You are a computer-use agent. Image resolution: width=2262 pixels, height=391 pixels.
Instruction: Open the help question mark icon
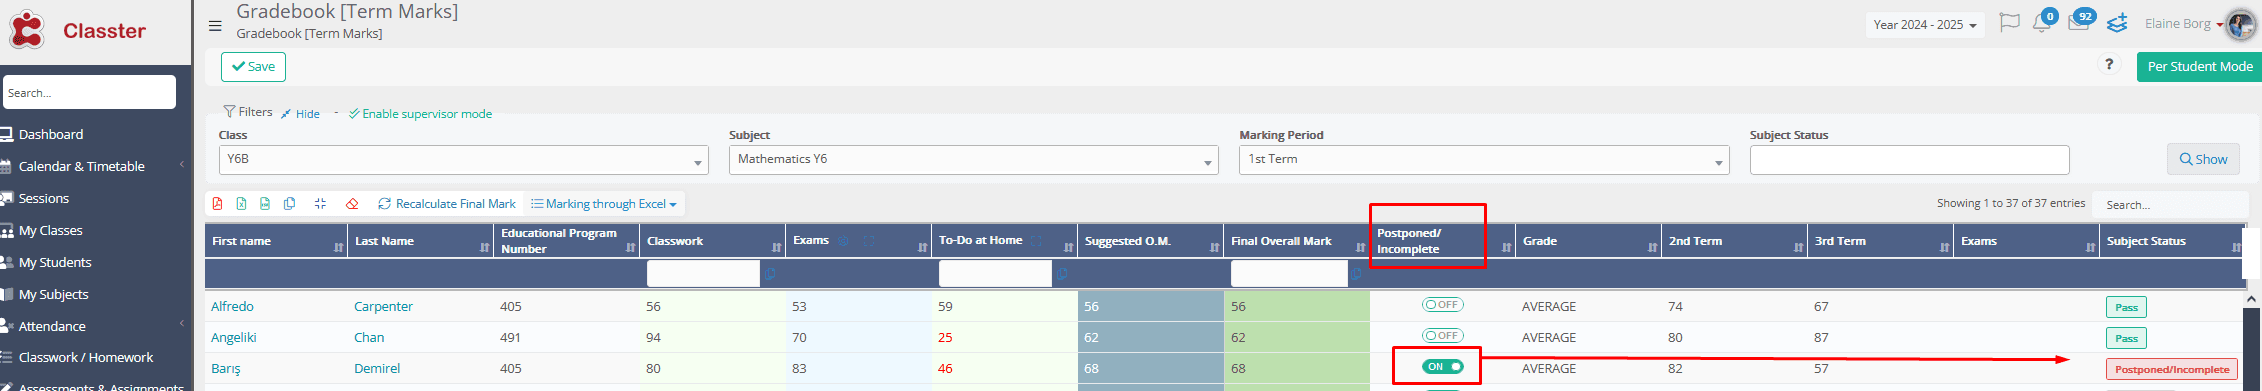point(2109,65)
